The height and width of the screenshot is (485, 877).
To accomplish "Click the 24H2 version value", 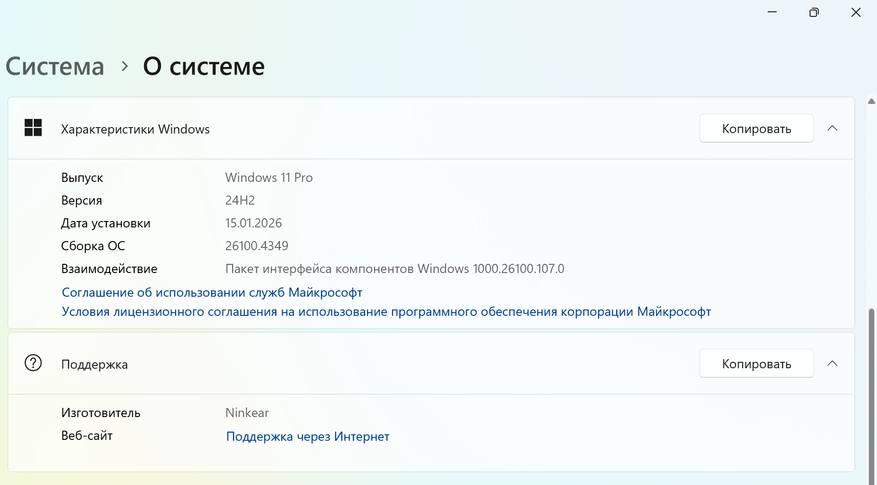I will tap(241, 200).
